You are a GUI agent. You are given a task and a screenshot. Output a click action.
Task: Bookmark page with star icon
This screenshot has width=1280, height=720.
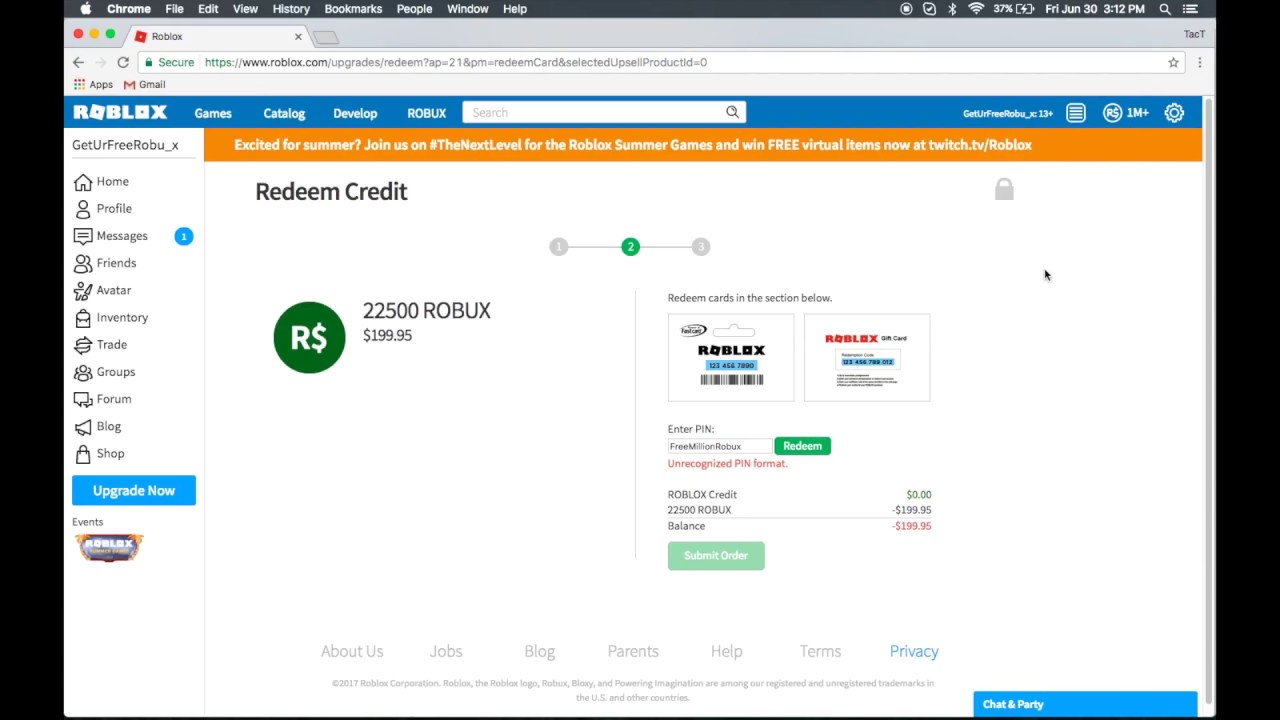click(x=1173, y=62)
